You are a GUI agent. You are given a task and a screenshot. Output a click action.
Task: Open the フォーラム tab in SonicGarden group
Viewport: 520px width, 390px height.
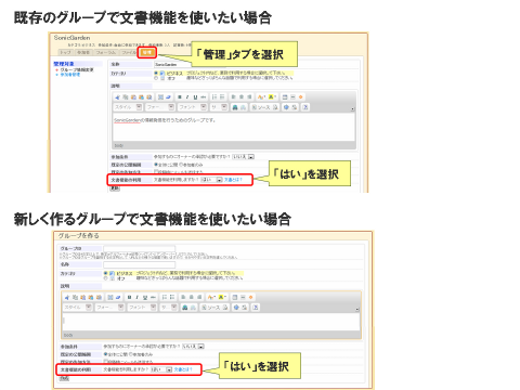(x=105, y=52)
